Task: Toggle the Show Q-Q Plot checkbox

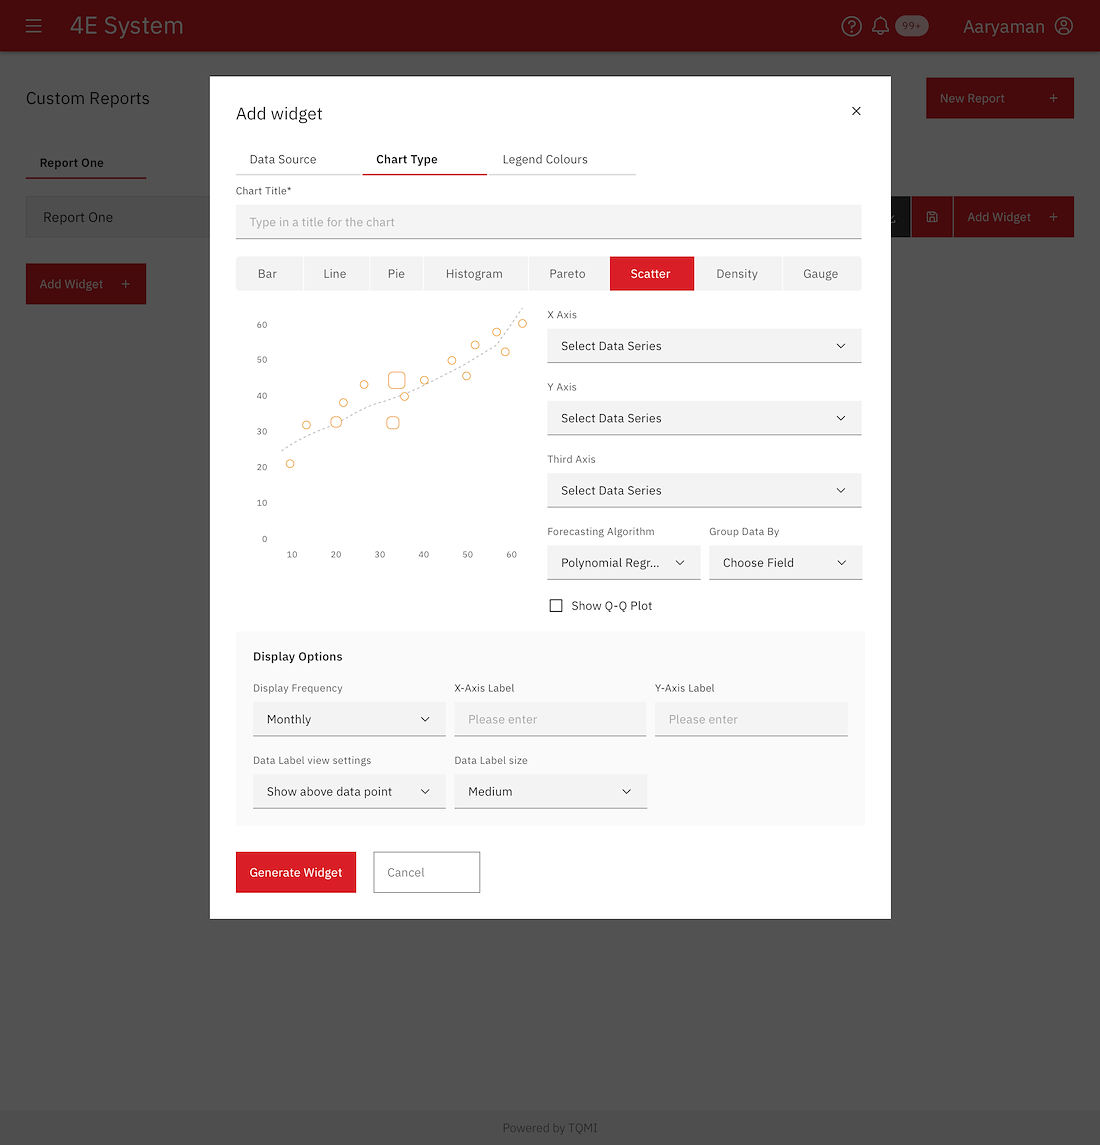Action: coord(556,605)
